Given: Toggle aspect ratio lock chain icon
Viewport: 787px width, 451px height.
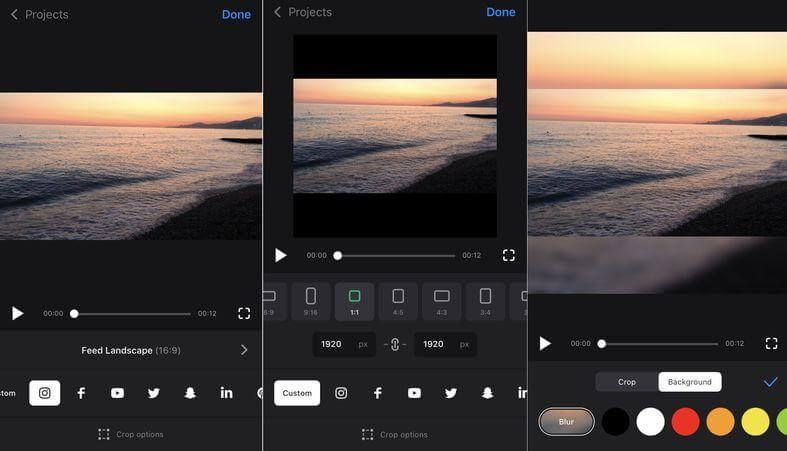Looking at the screenshot, I should pos(395,344).
